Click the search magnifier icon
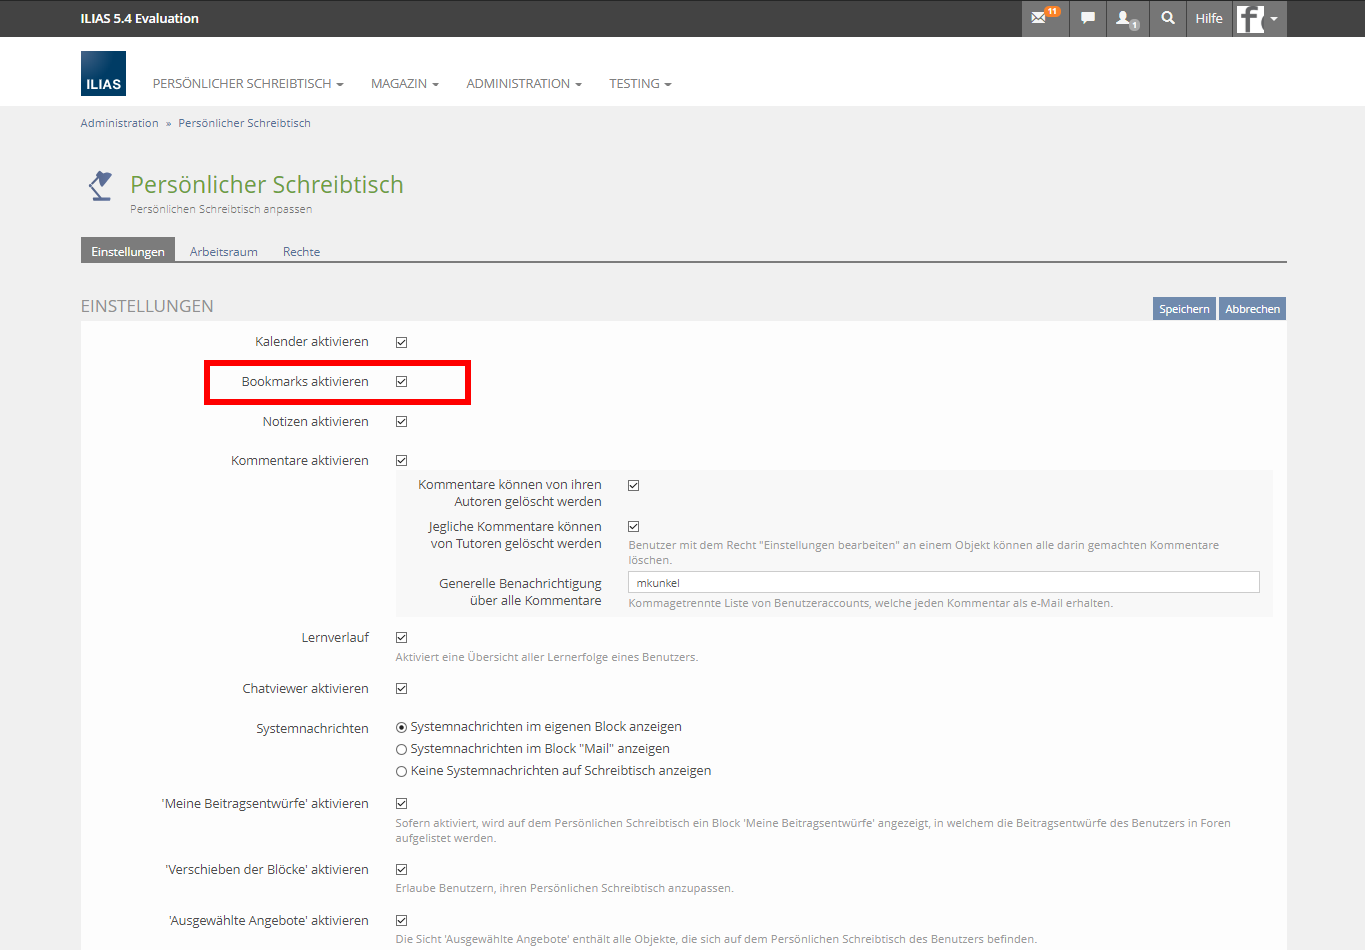Screen dimensions: 1365x950 pos(1167,18)
